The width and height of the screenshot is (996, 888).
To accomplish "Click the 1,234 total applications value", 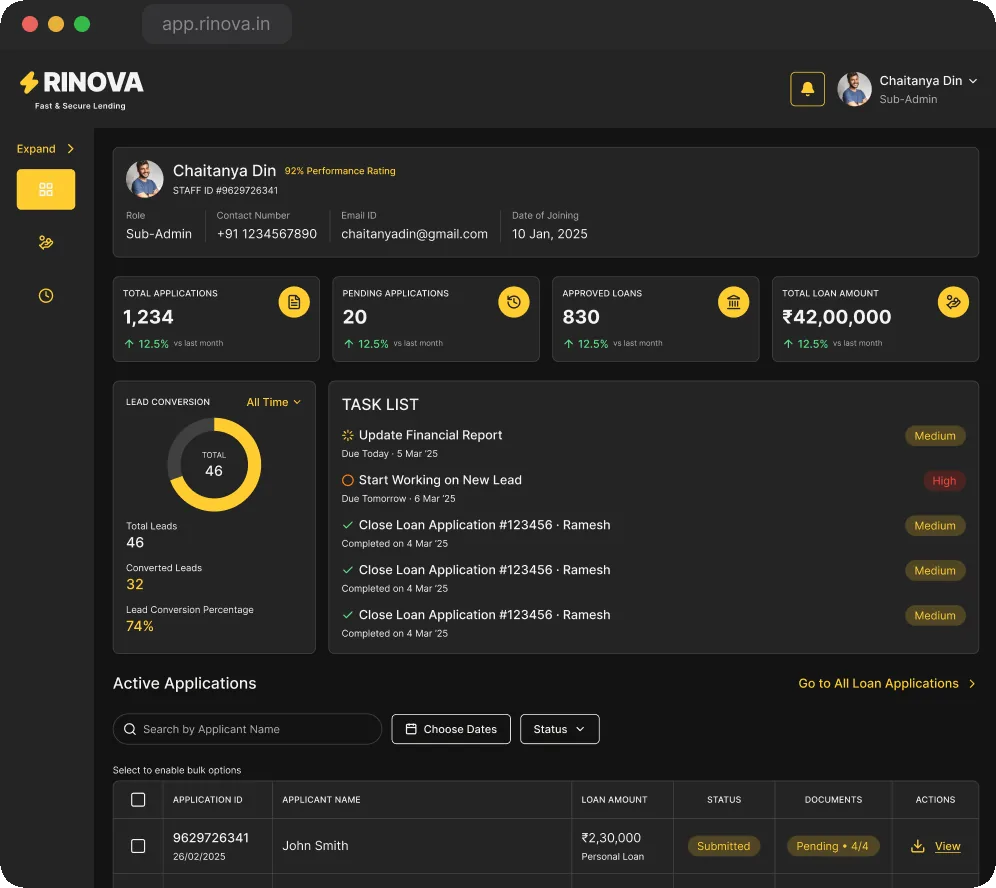I will pyautogui.click(x=148, y=317).
